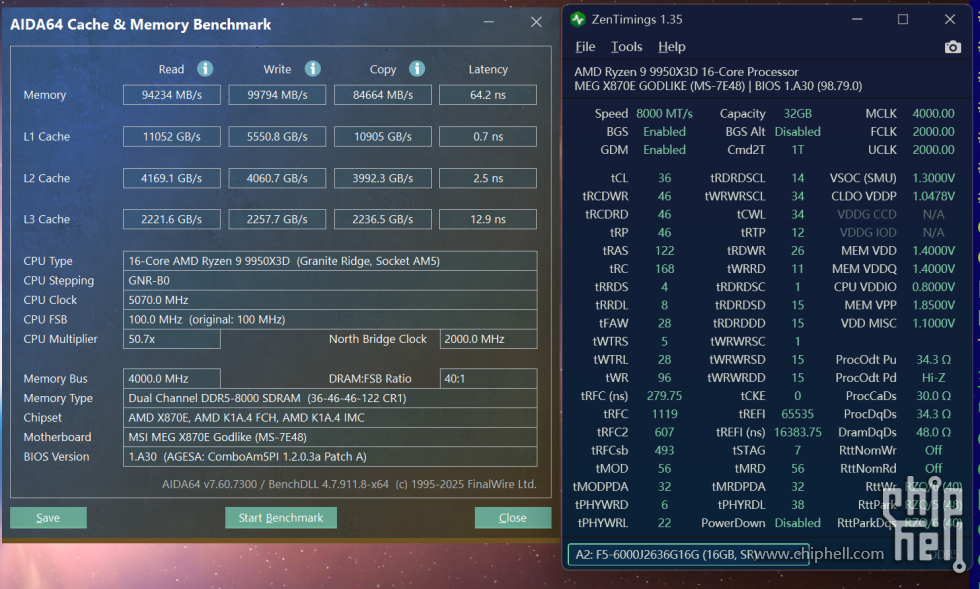Select Memory Latency value 64.2 ns
Screen dimensions: 980x589
[x=488, y=95]
